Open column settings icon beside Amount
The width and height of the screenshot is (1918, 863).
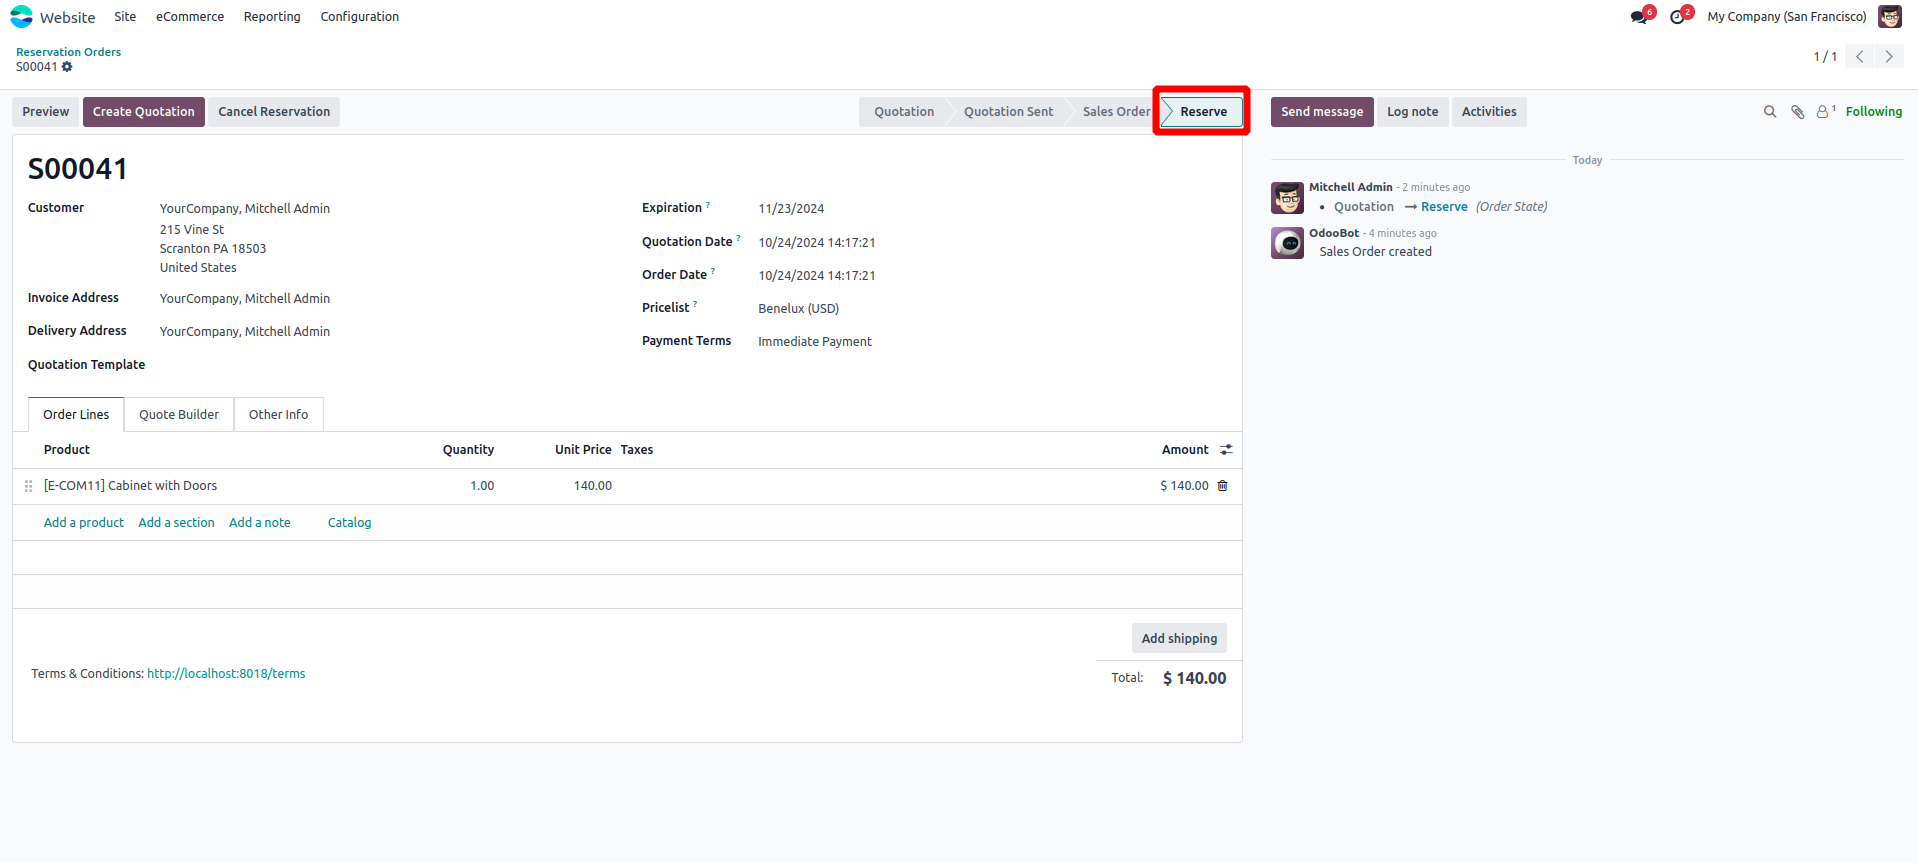pos(1226,450)
